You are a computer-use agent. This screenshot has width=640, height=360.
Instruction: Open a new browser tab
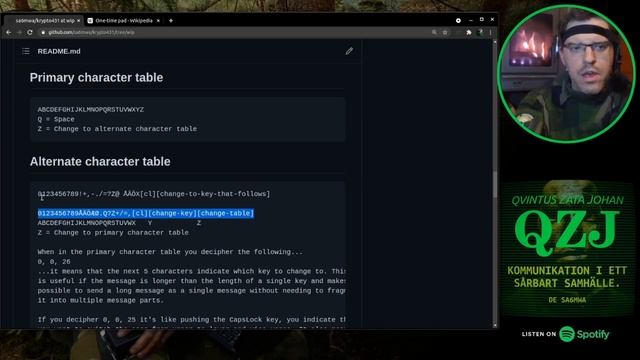(x=171, y=20)
